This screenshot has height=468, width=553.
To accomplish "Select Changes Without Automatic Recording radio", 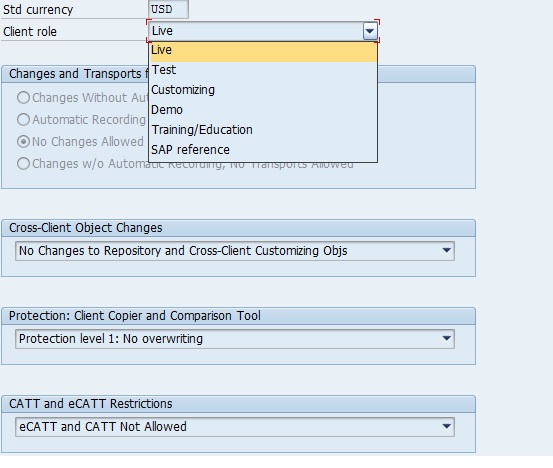I will point(23,98).
